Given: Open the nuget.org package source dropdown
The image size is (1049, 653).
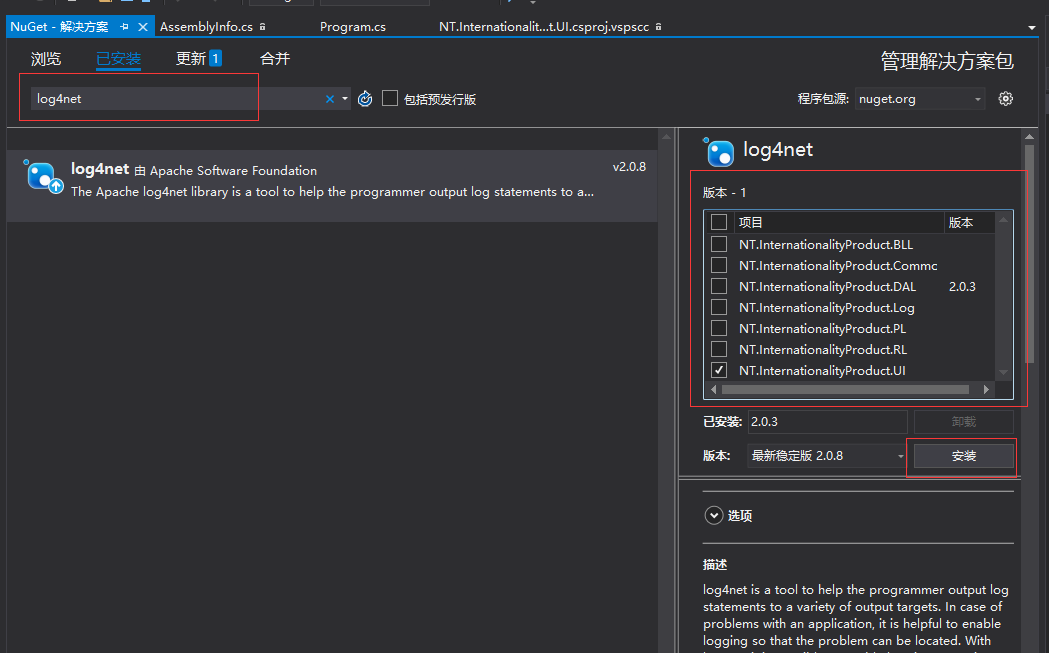Looking at the screenshot, I should click(x=977, y=99).
